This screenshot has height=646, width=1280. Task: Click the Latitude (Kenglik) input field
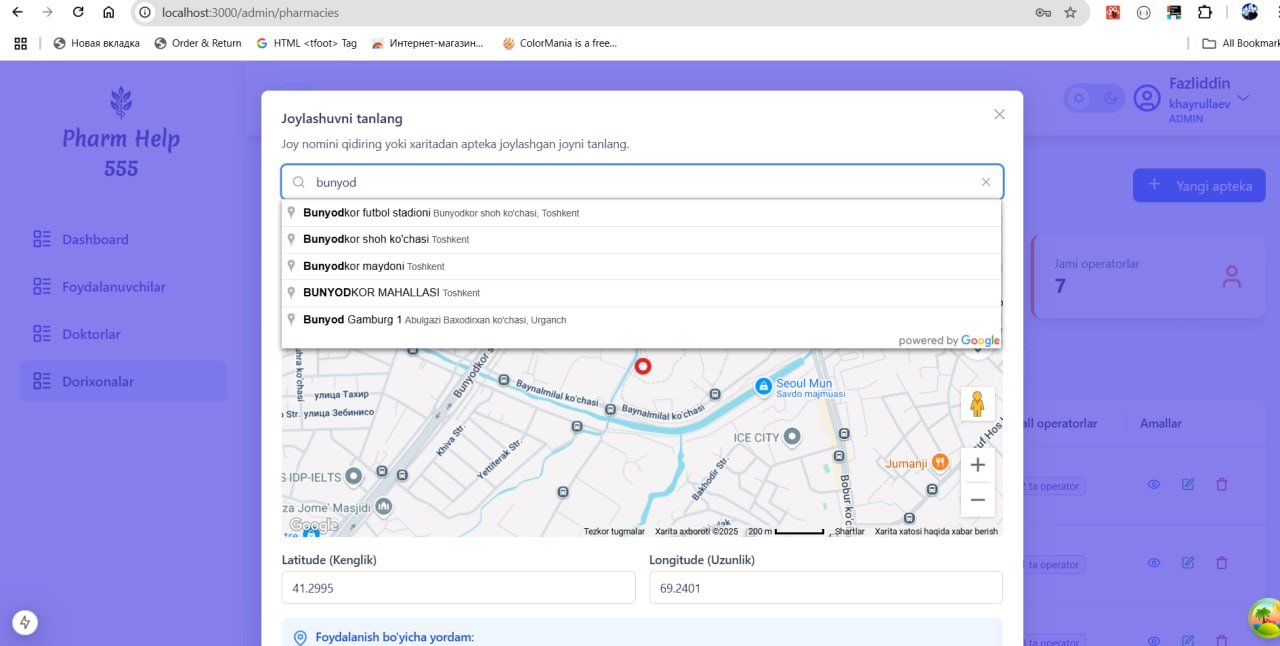coord(459,588)
